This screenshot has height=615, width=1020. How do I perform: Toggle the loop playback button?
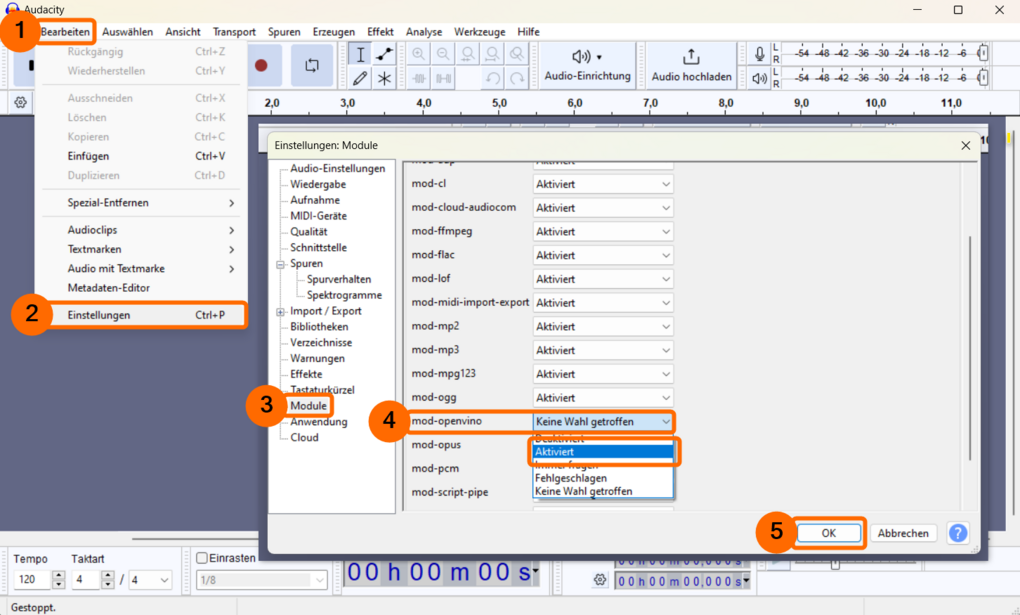[312, 65]
